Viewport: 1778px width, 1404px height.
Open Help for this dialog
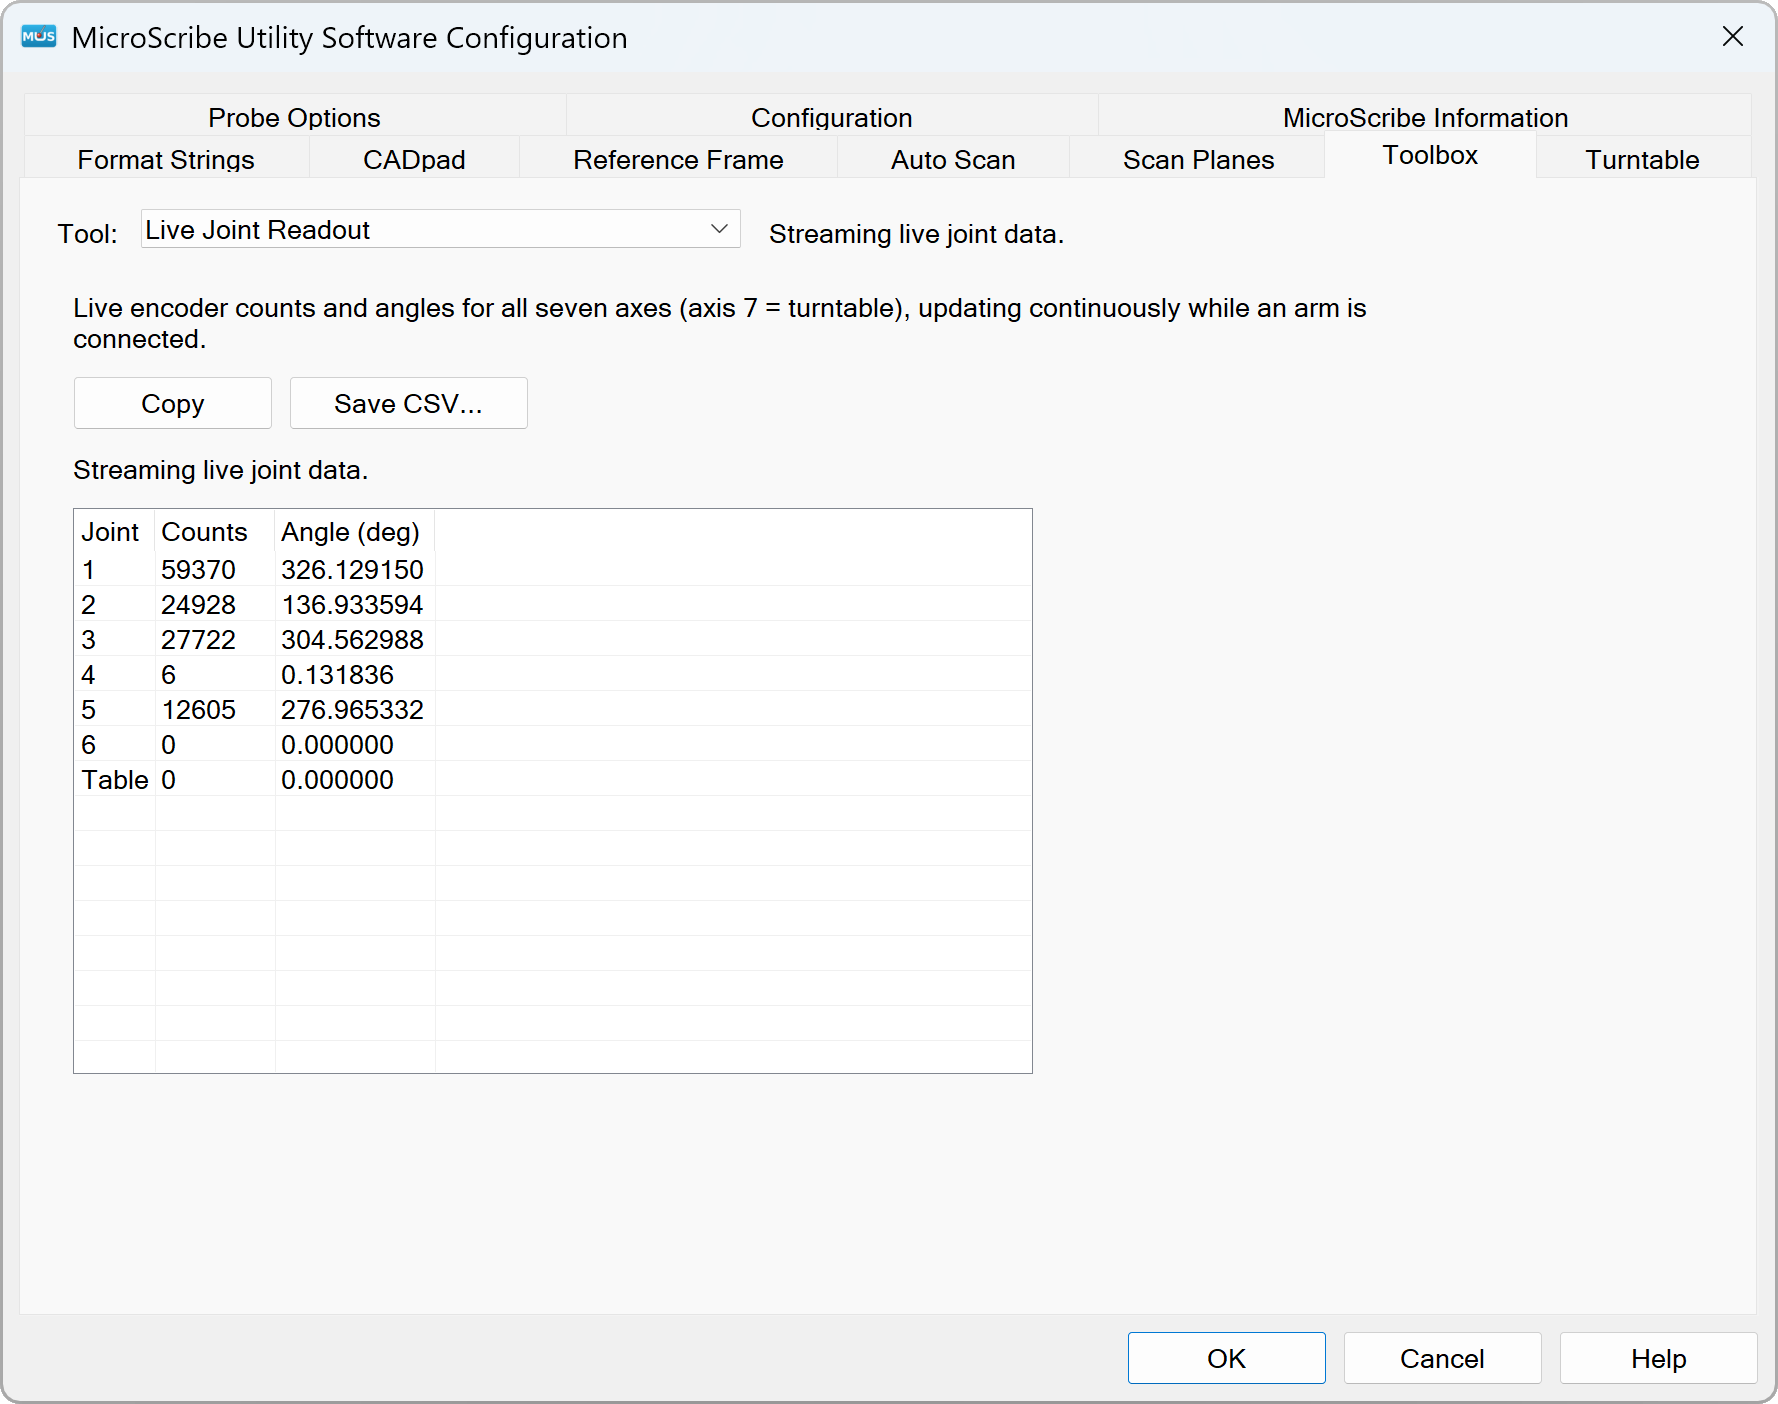[1658, 1358]
